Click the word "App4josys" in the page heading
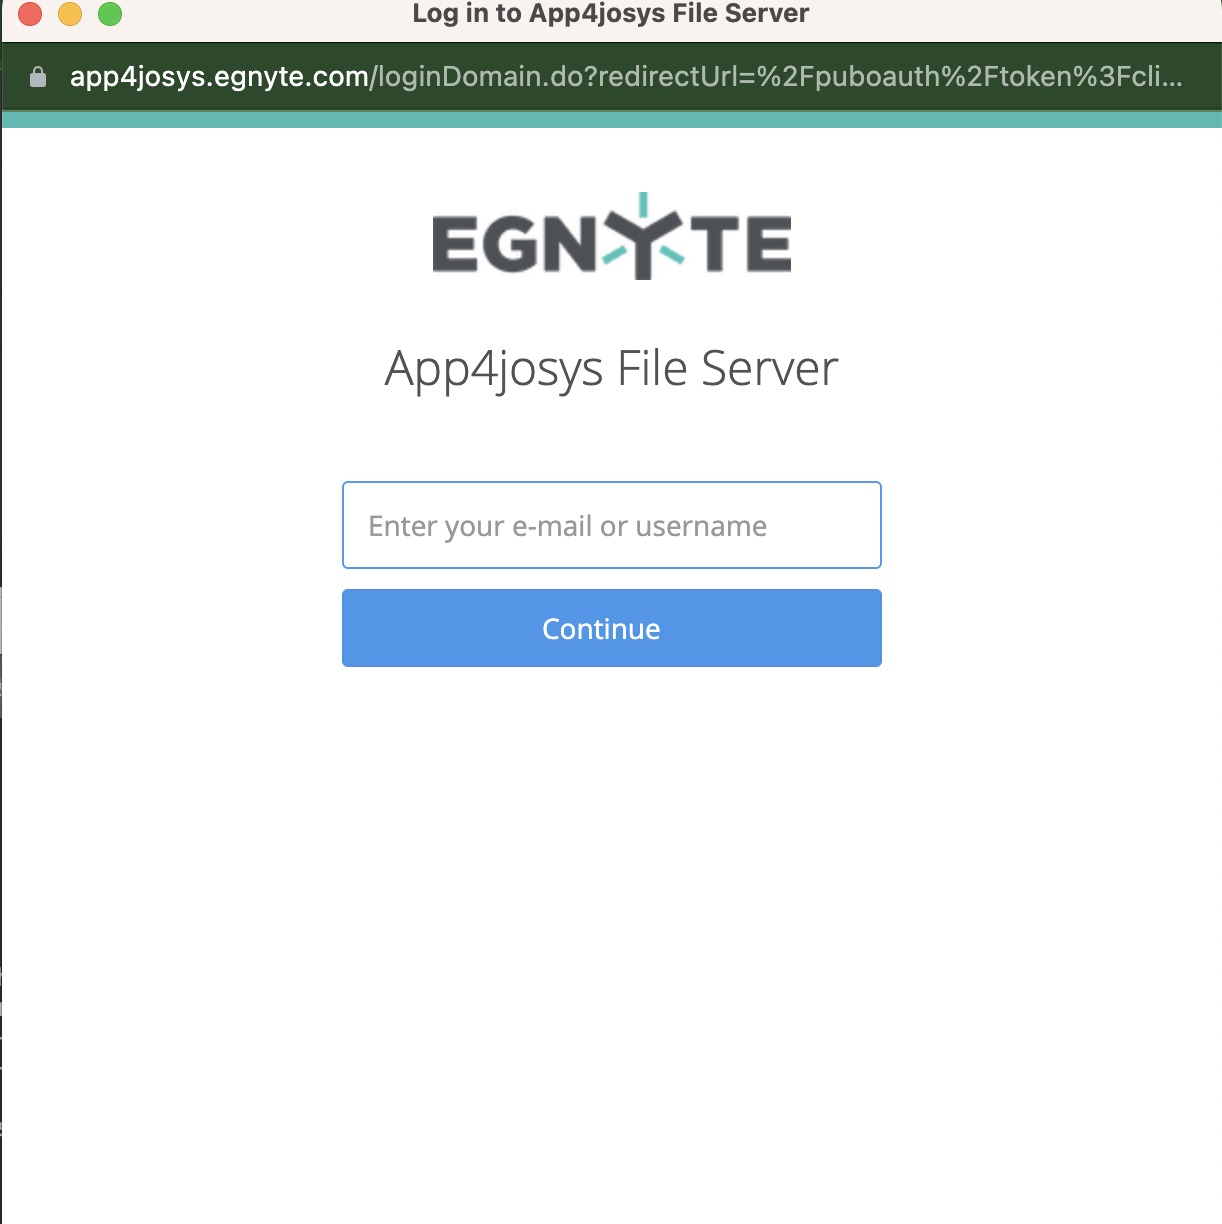Viewport: 1222px width, 1224px height. pyautogui.click(x=494, y=368)
